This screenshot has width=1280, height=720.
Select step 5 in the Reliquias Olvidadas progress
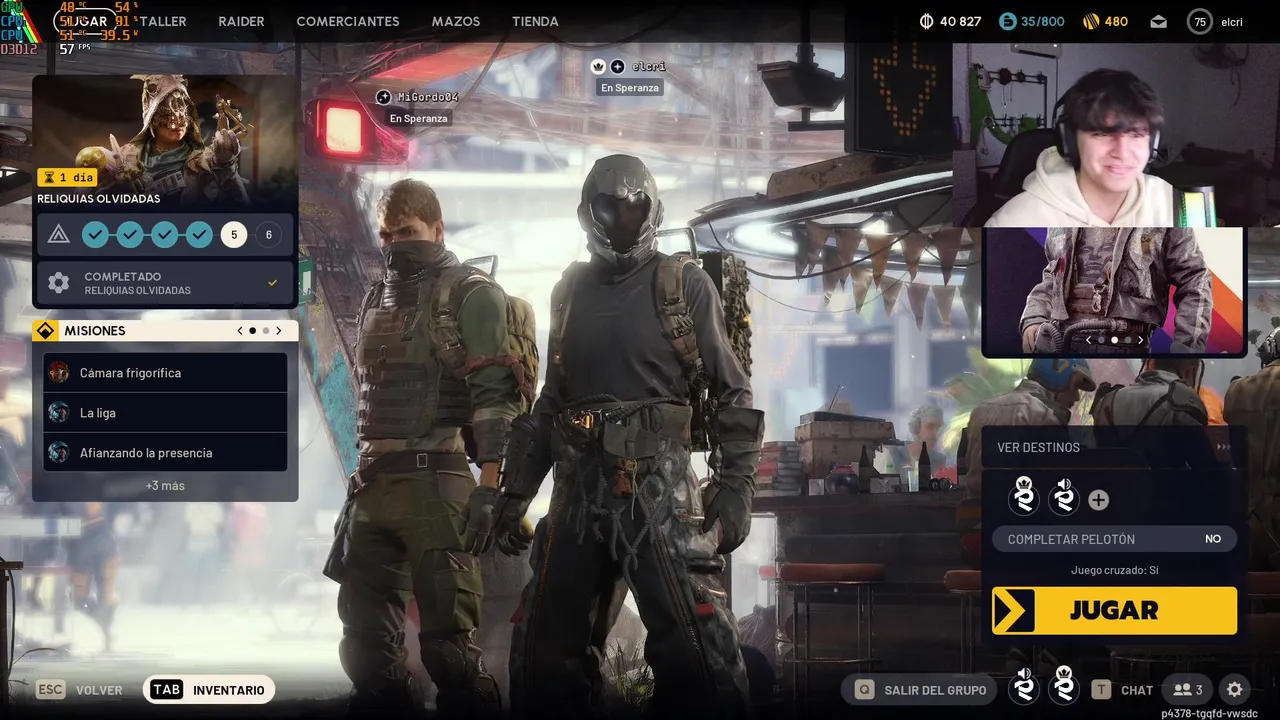[x=234, y=235]
